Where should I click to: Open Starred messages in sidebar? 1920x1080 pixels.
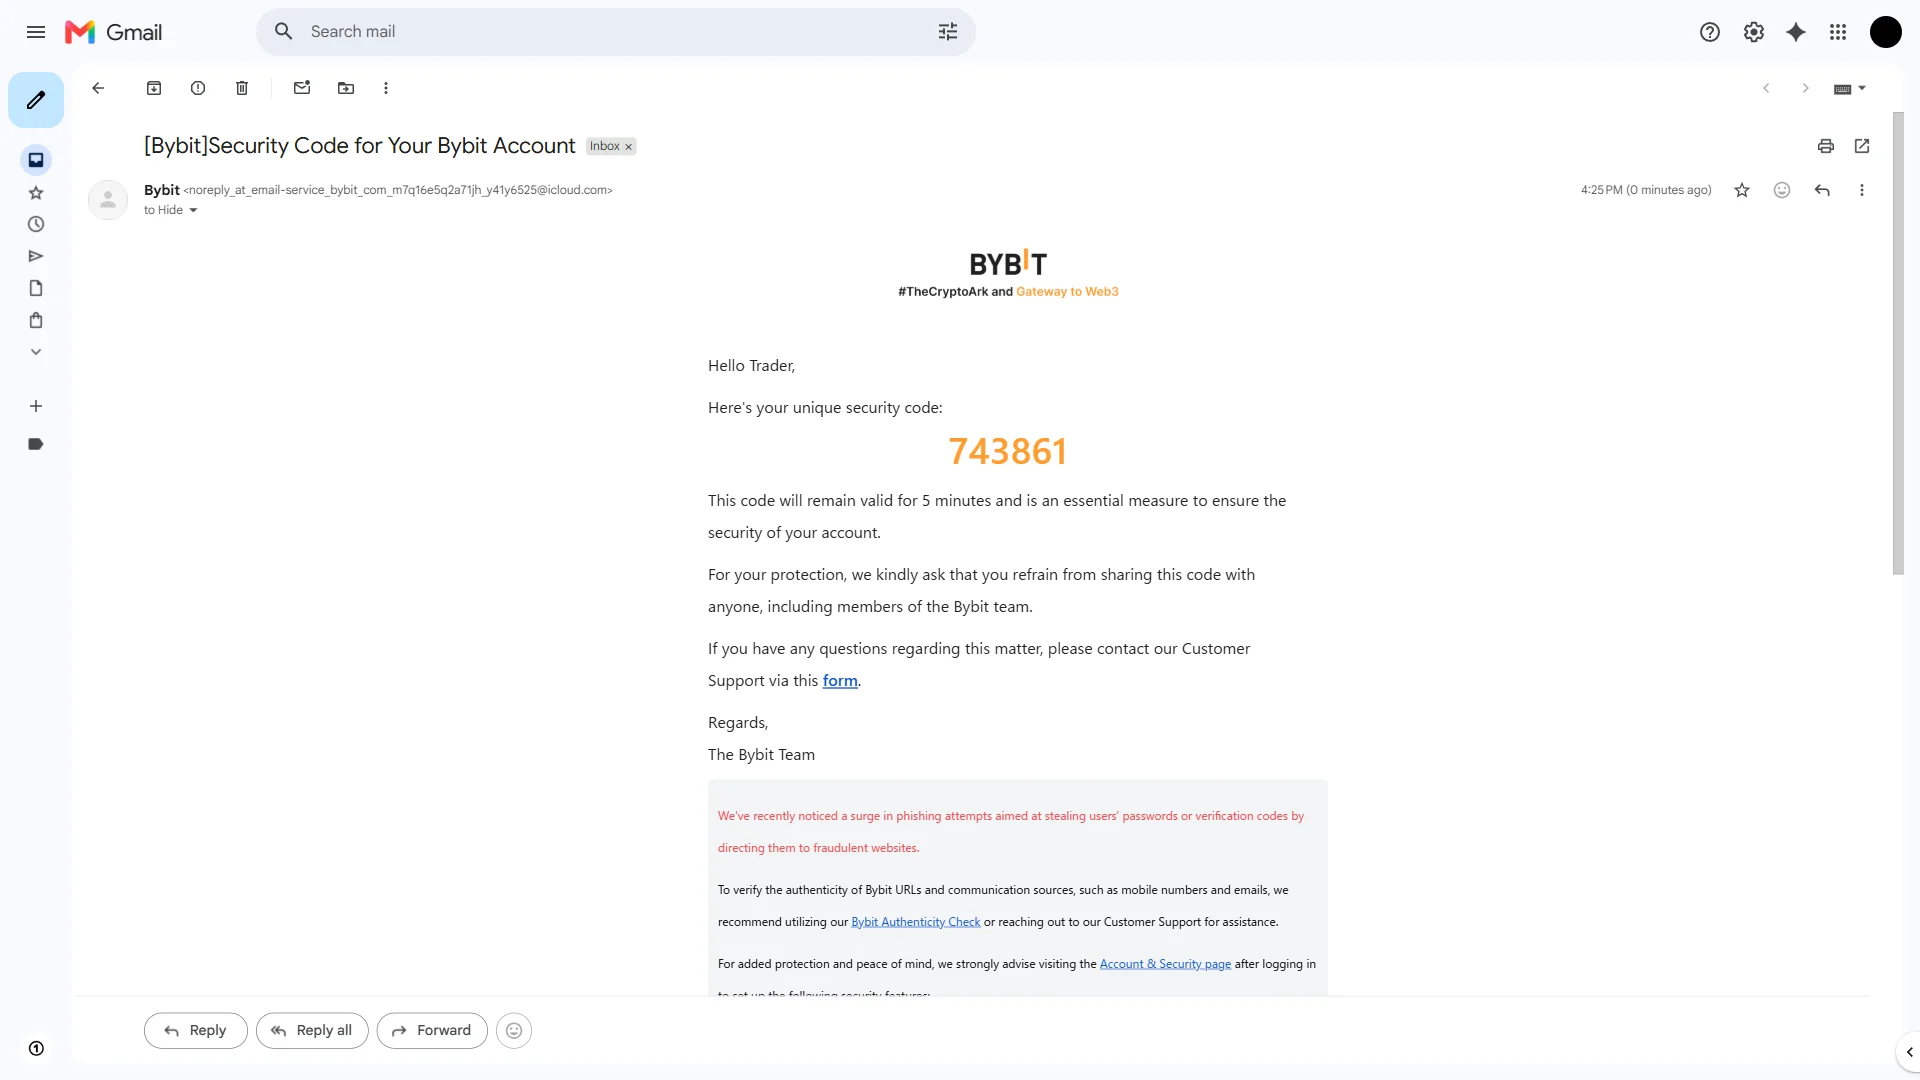coord(36,193)
